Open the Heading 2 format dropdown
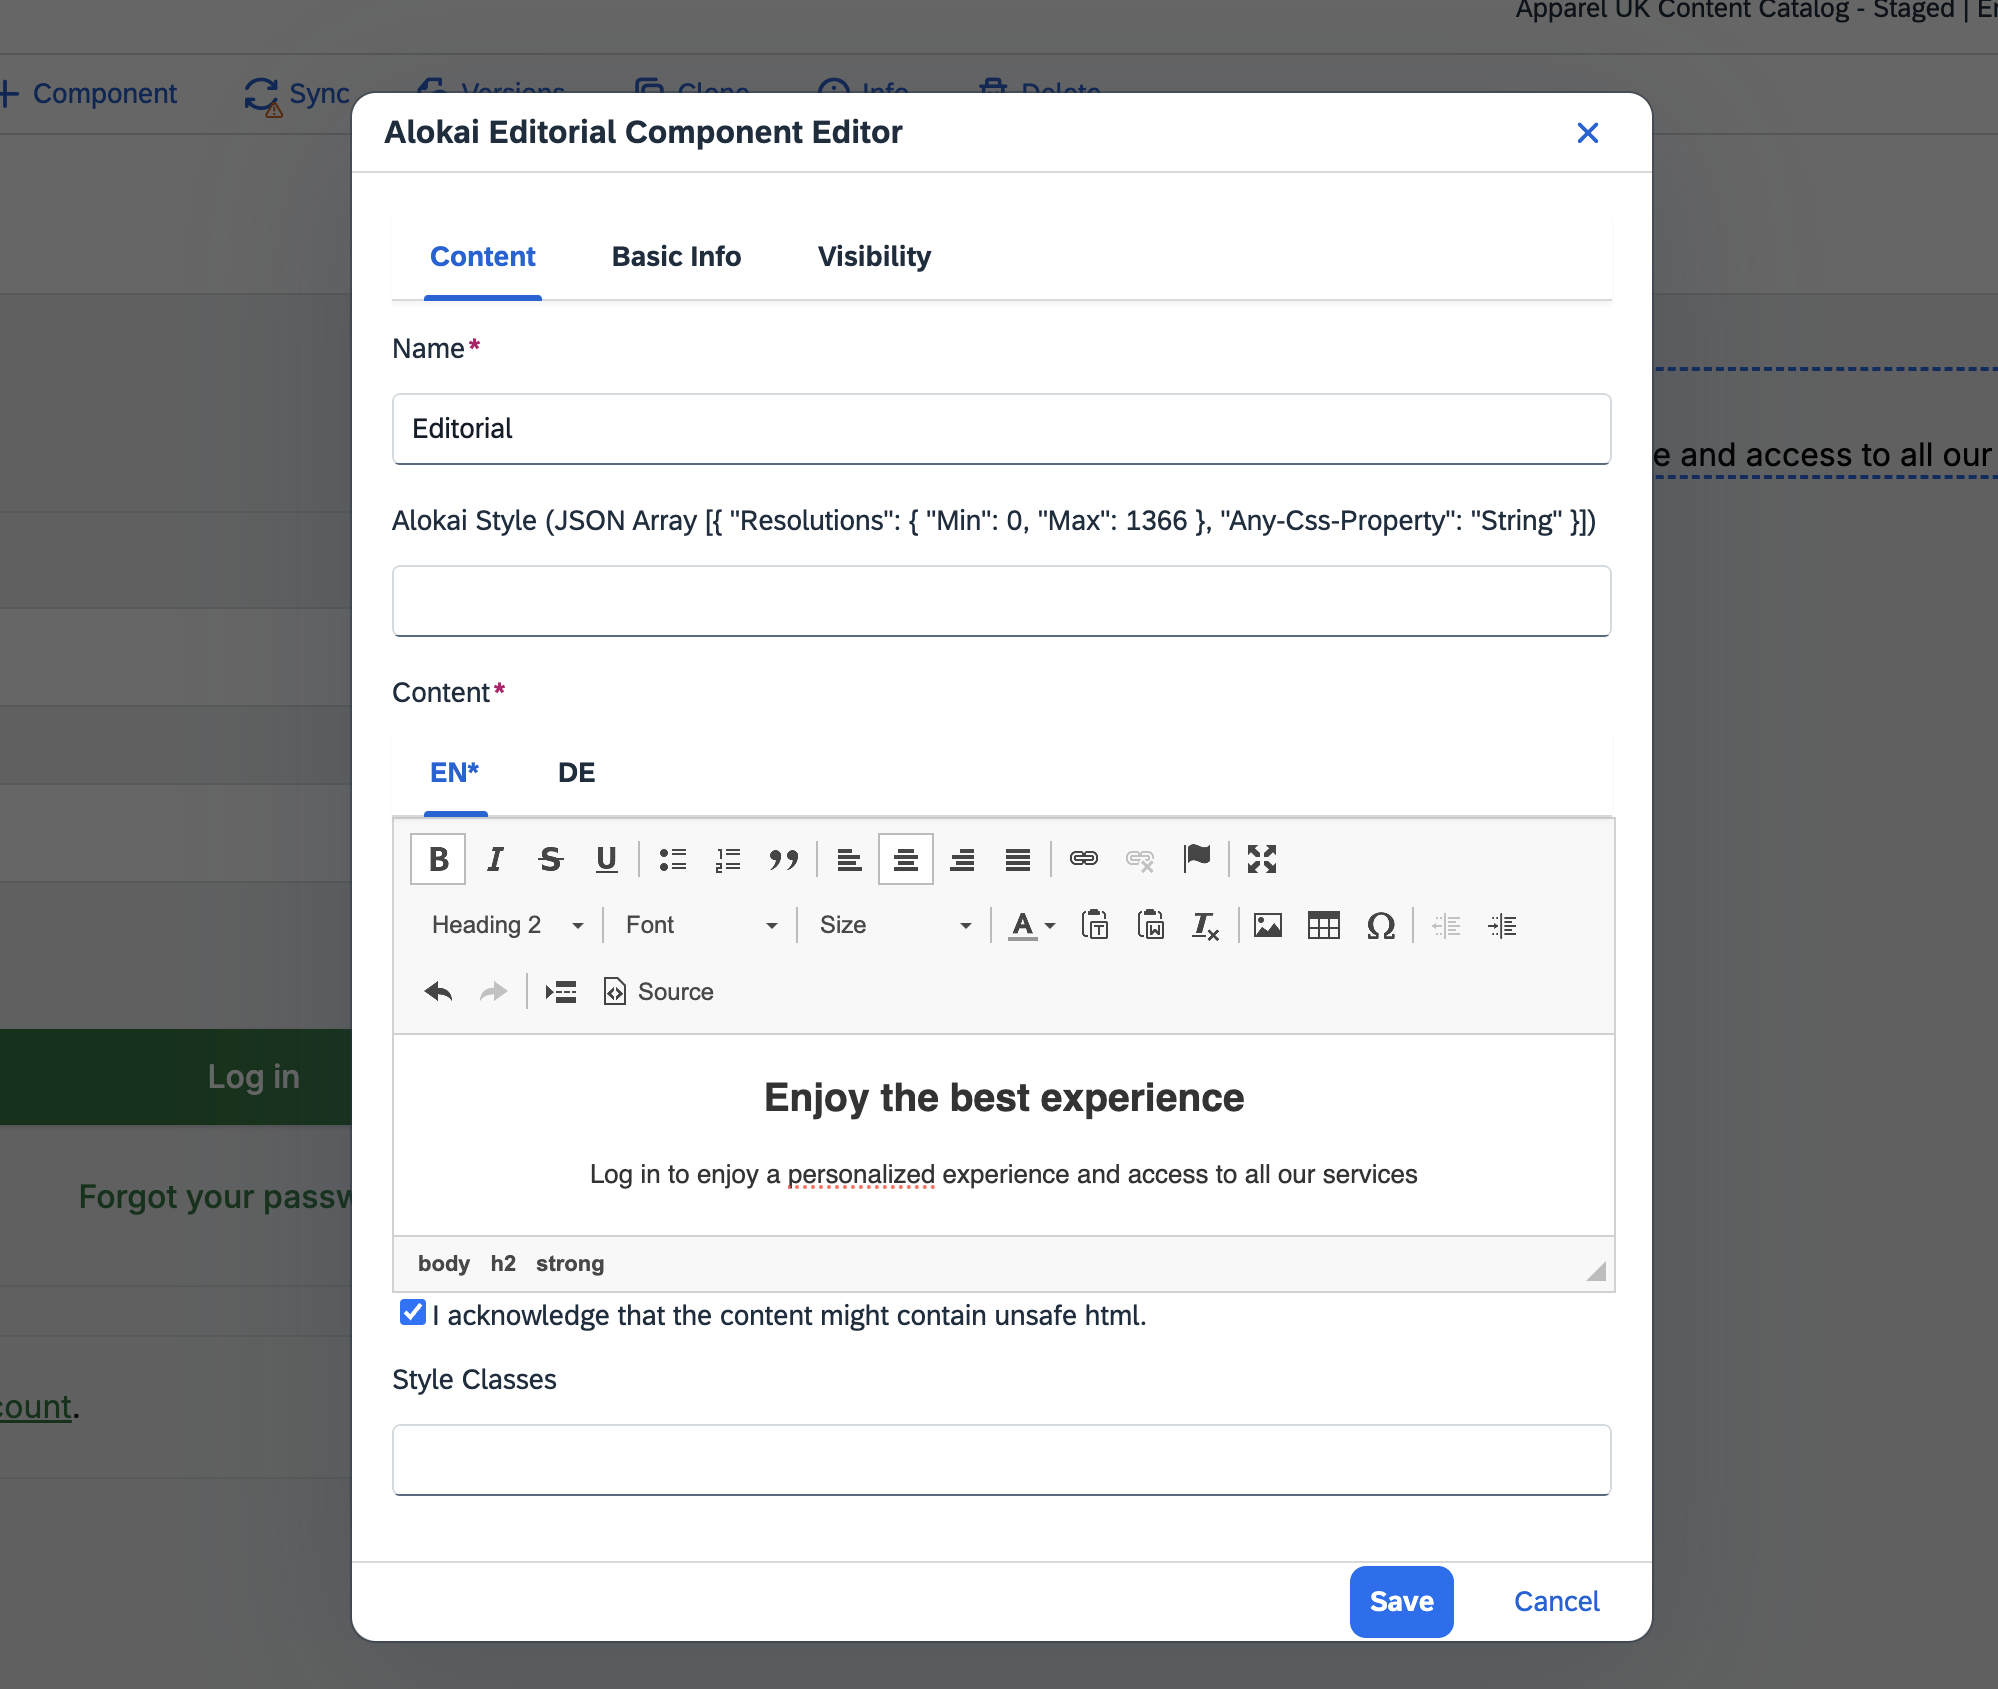1998x1689 pixels. 508,925
